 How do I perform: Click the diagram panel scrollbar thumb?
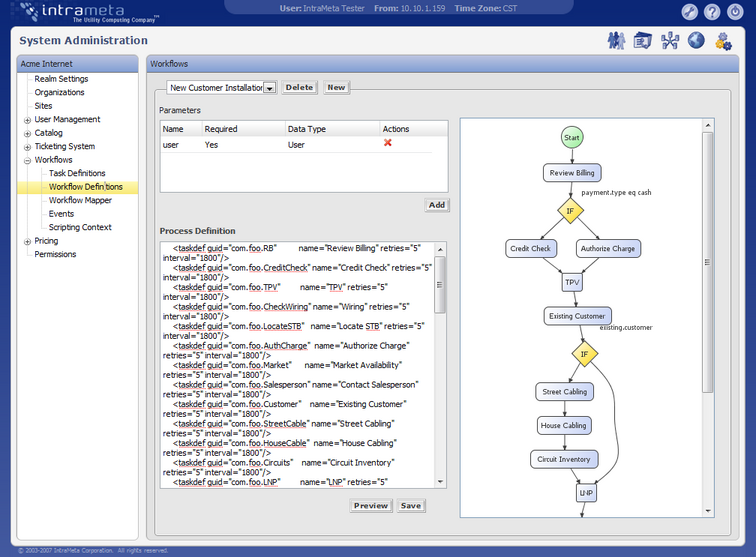[707, 262]
